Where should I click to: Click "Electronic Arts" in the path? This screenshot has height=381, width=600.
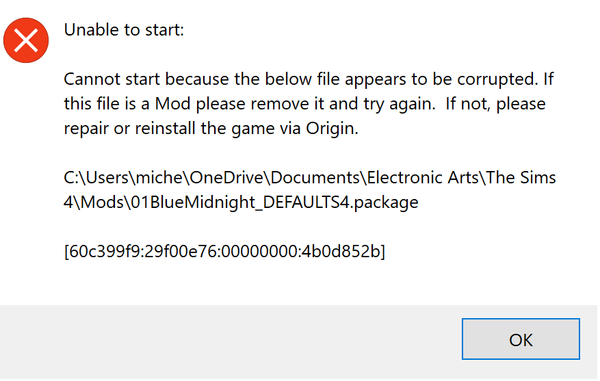422,177
